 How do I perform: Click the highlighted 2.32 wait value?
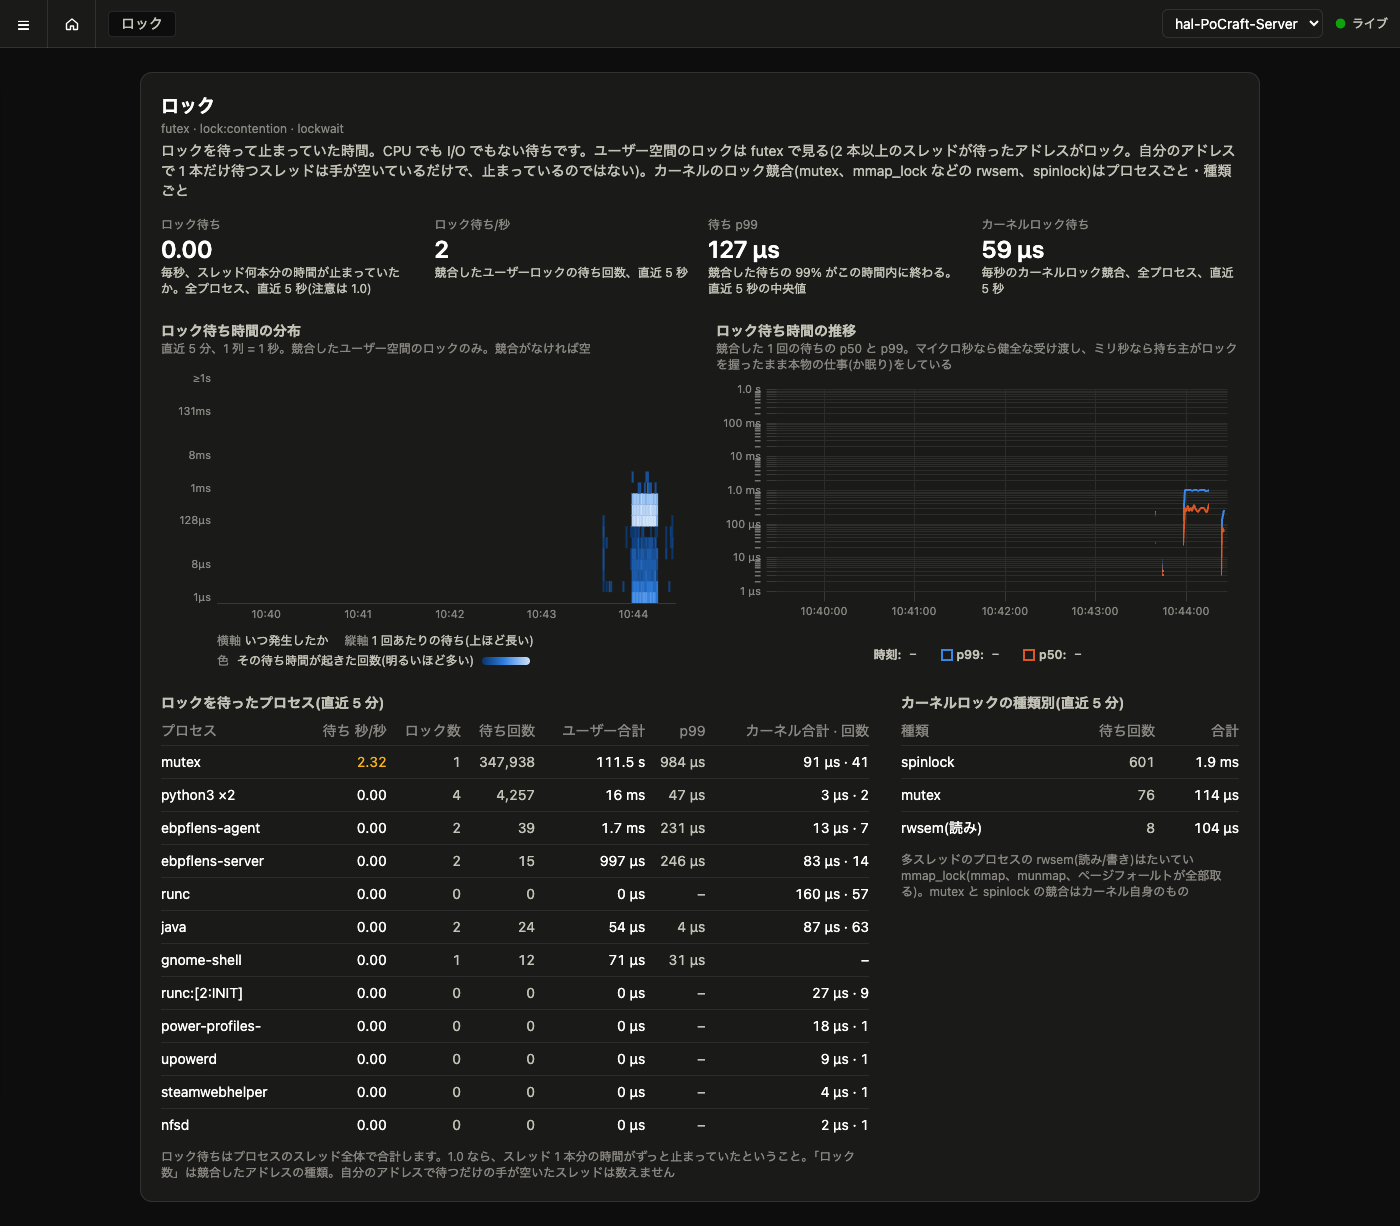(x=372, y=762)
